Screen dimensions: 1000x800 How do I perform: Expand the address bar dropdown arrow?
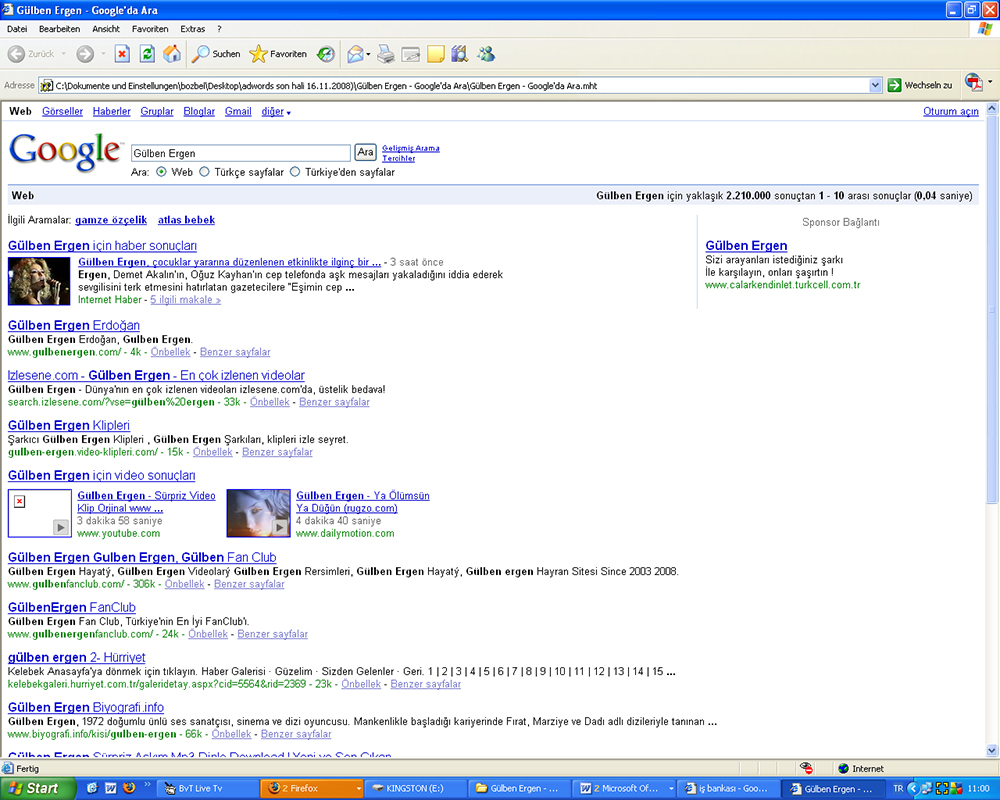[875, 85]
